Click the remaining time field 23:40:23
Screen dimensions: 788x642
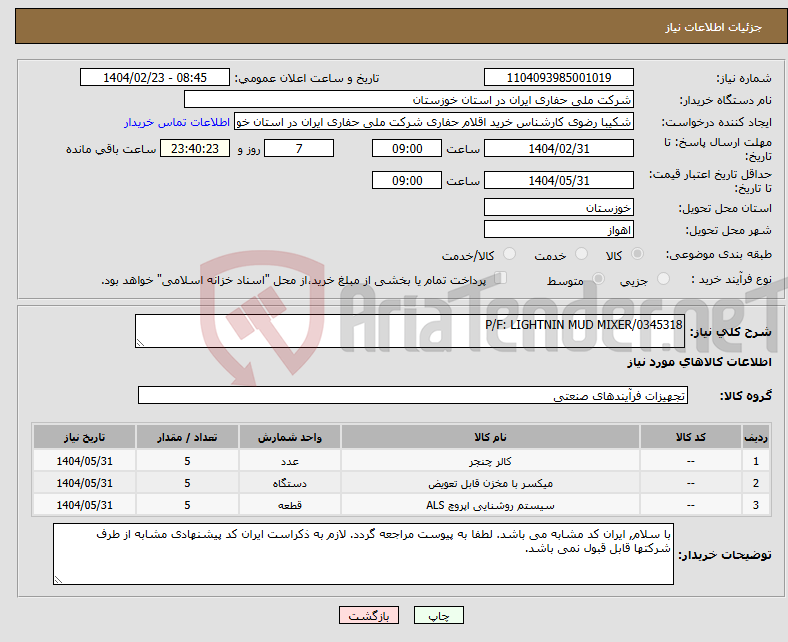(x=195, y=148)
